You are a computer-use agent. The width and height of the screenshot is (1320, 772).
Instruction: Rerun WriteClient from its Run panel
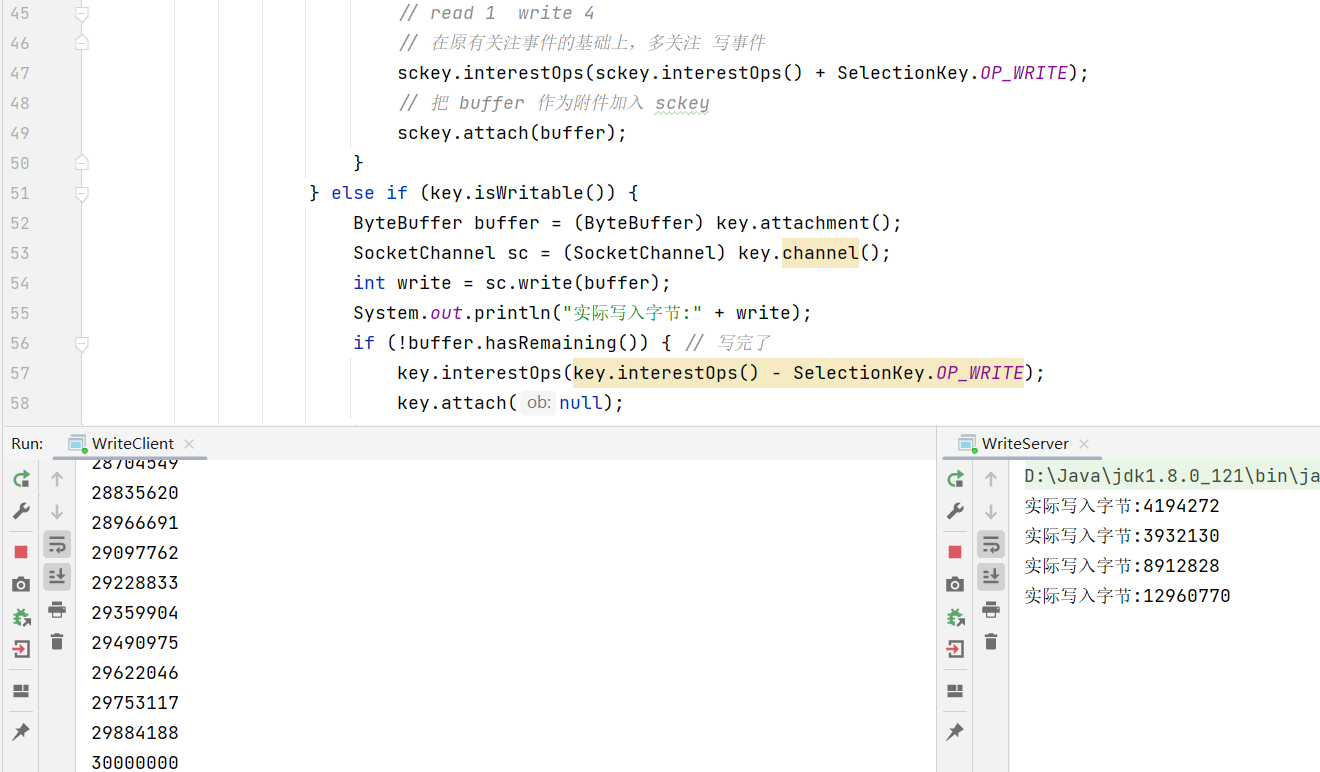pyautogui.click(x=21, y=479)
